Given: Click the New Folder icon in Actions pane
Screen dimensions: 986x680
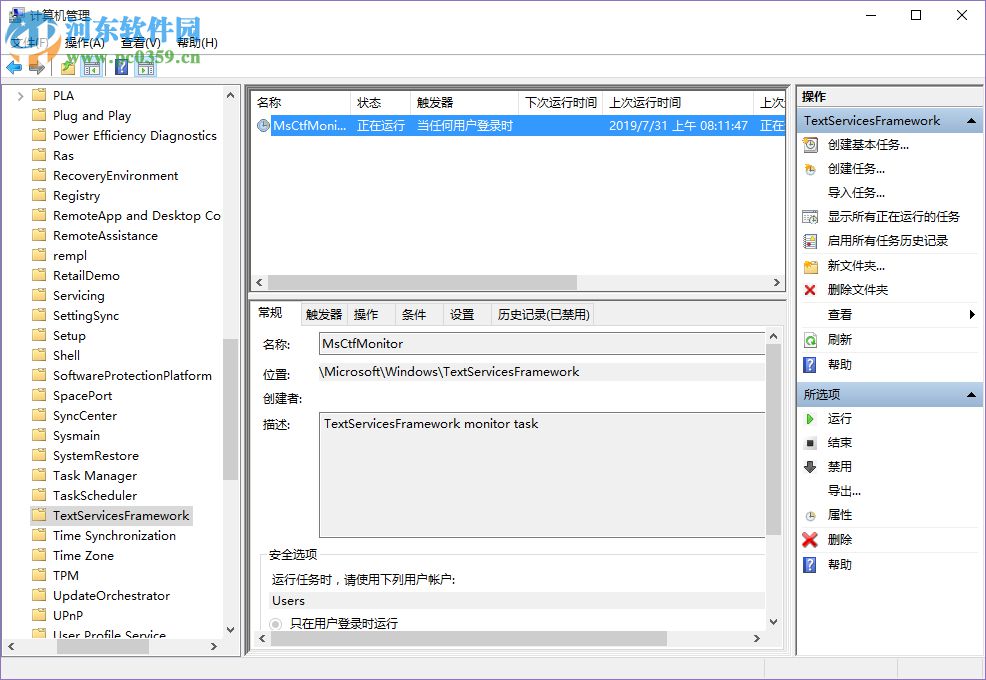Looking at the screenshot, I should (x=810, y=265).
